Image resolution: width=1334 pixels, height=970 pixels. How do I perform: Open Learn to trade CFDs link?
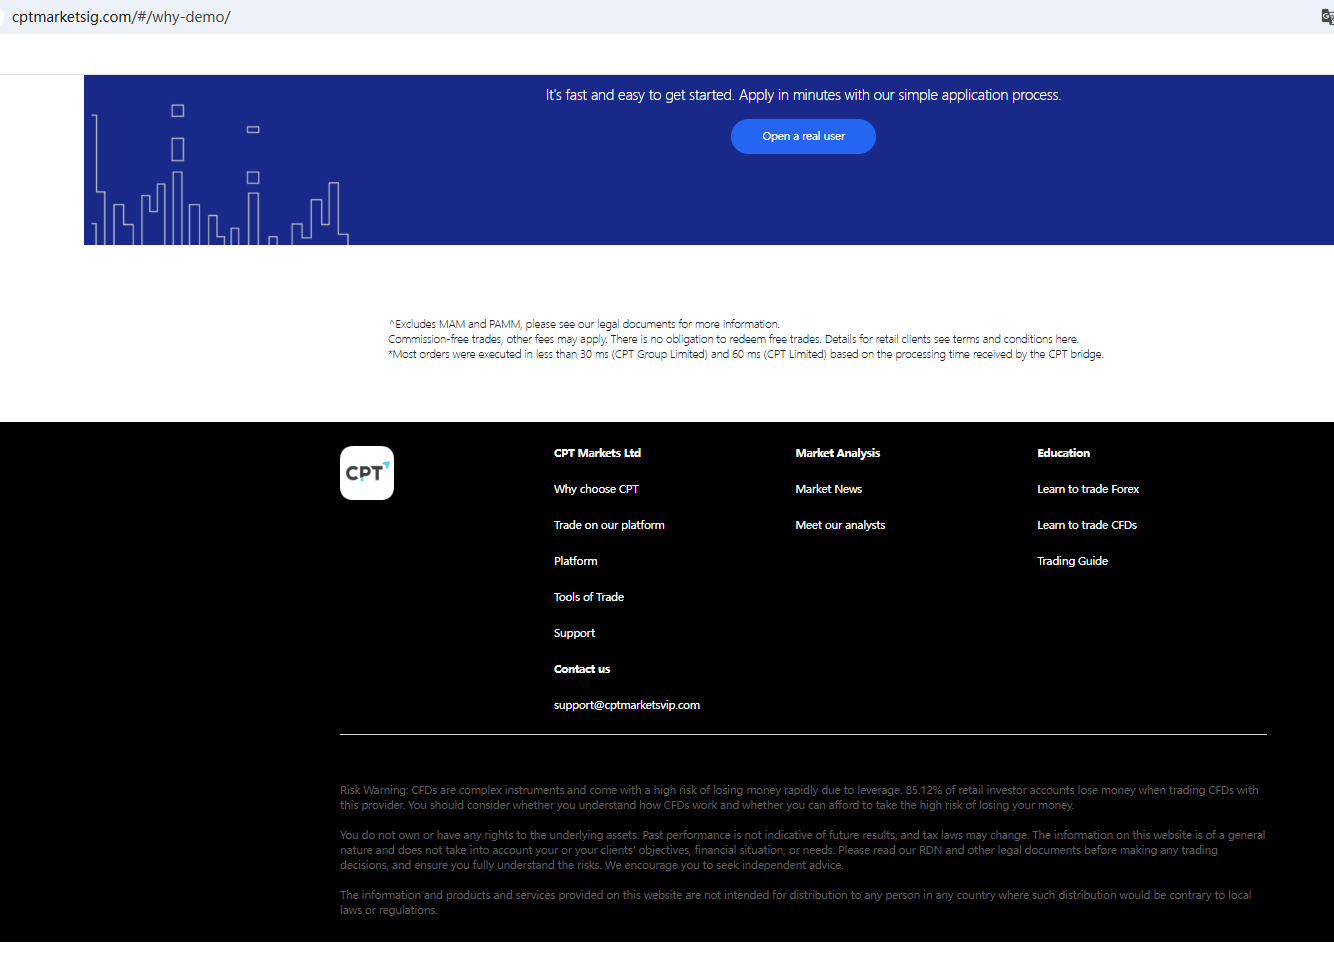click(x=1087, y=525)
